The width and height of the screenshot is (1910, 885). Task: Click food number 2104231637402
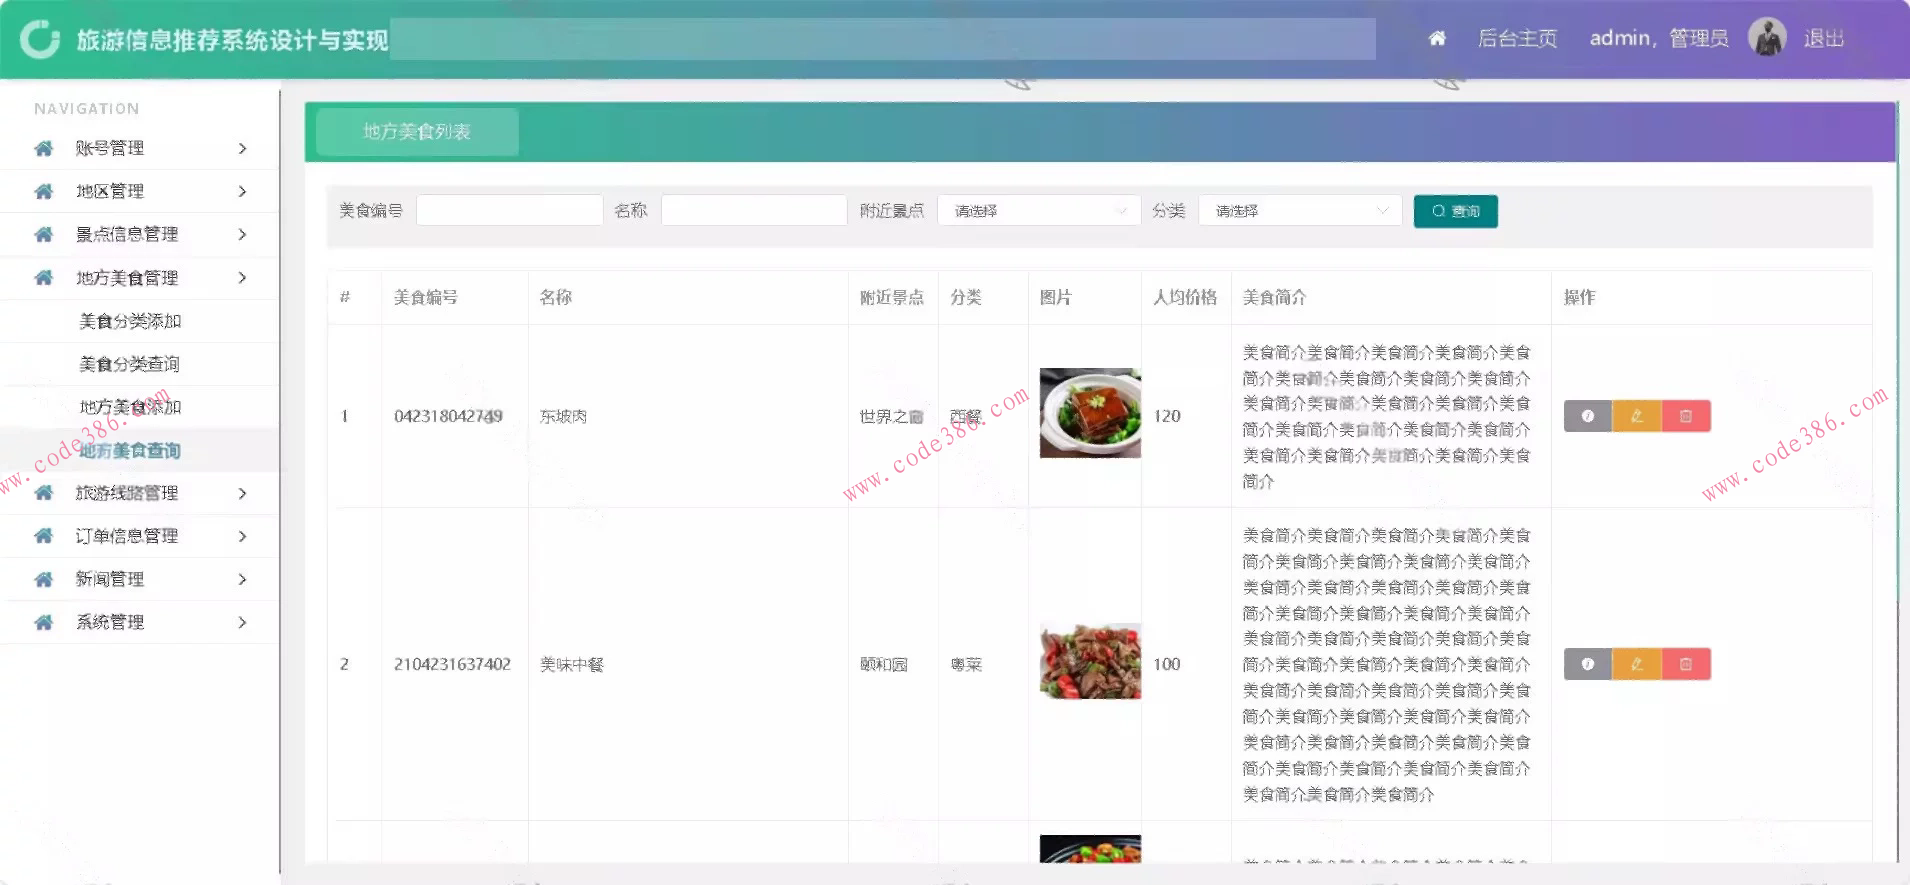[x=452, y=664]
